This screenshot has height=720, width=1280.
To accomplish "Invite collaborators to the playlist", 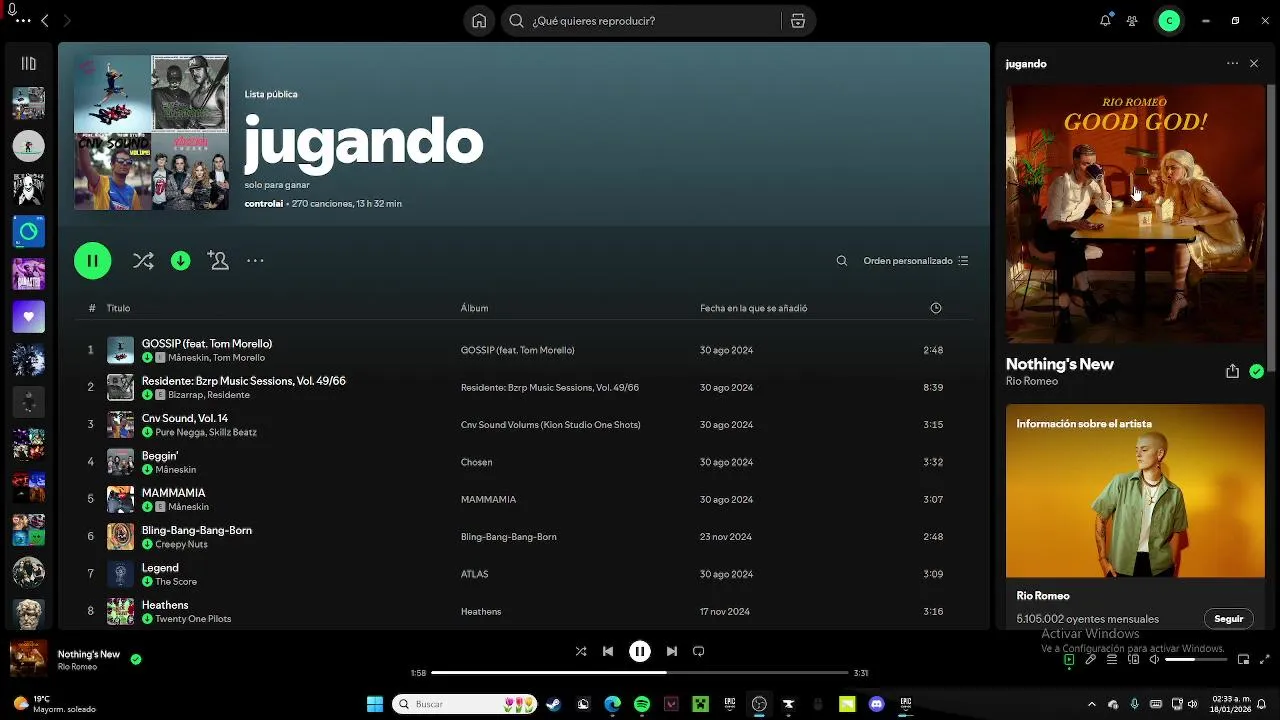I will tap(218, 261).
